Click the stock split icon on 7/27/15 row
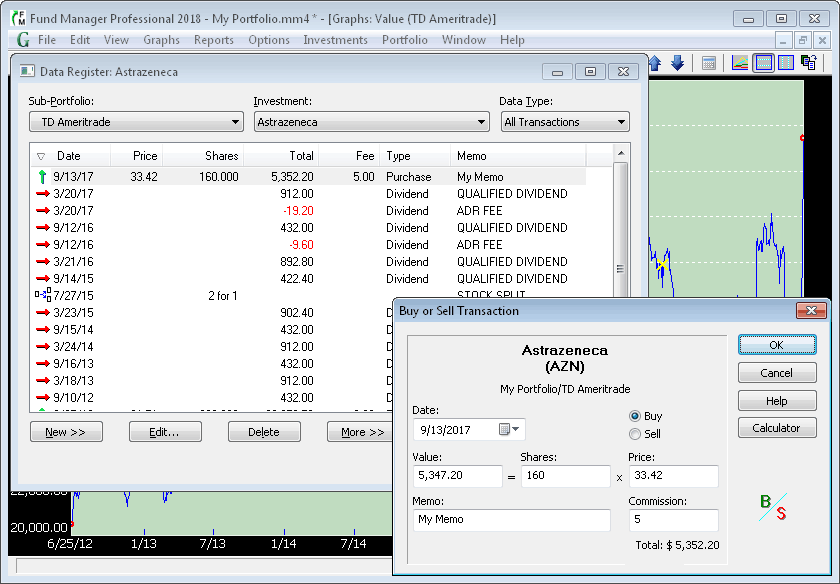The width and height of the screenshot is (840, 584). click(43, 295)
